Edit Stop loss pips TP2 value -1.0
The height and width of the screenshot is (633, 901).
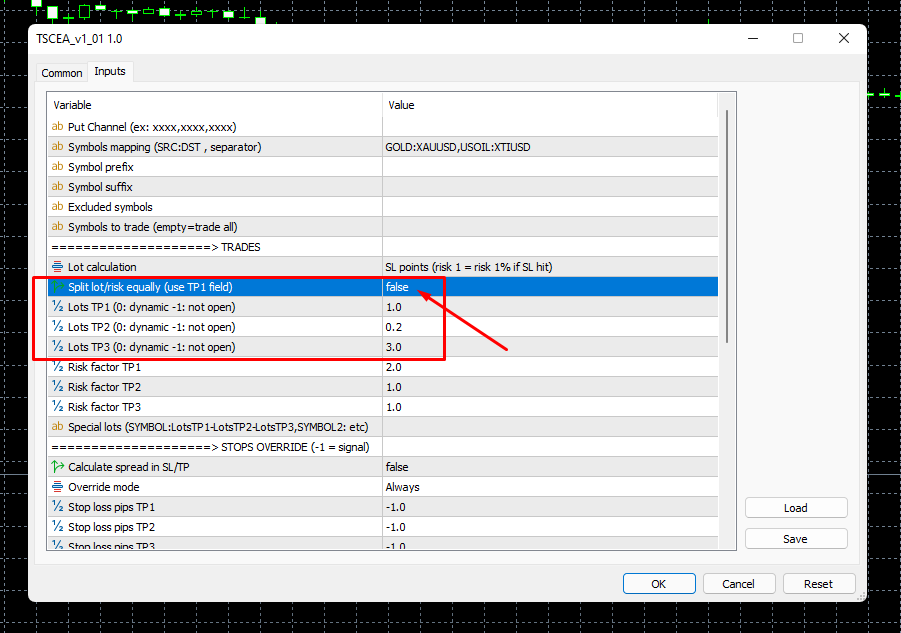click(550, 527)
